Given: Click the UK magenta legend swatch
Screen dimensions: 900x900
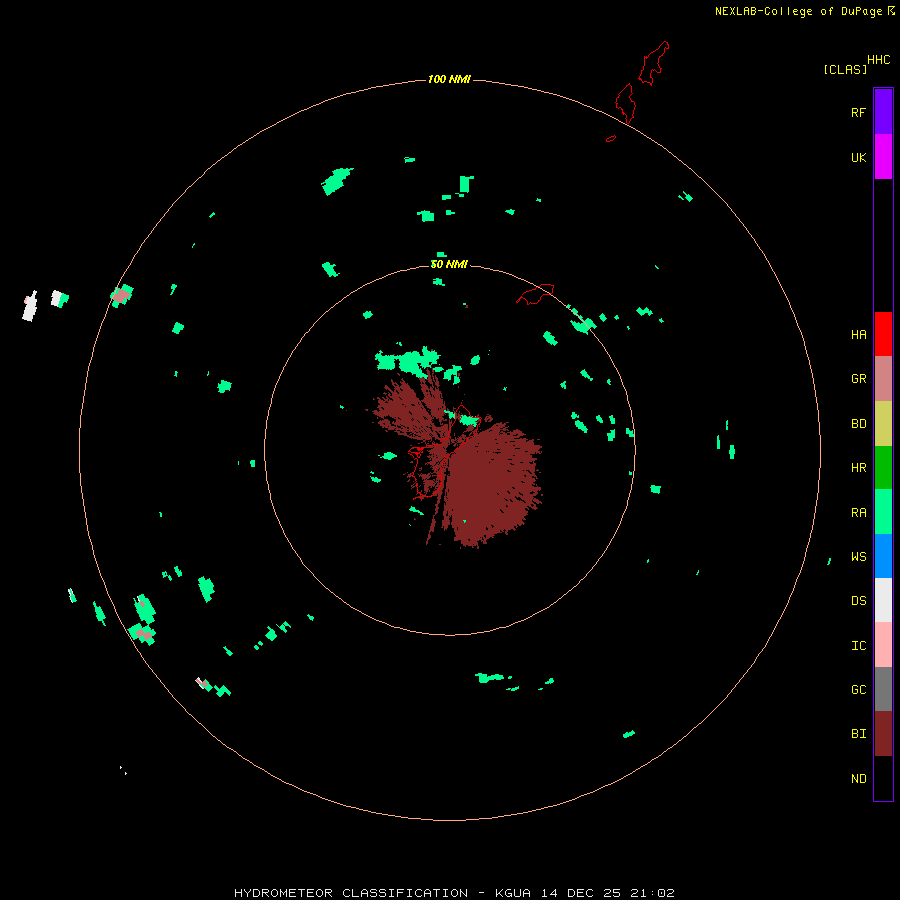Looking at the screenshot, I should (883, 157).
